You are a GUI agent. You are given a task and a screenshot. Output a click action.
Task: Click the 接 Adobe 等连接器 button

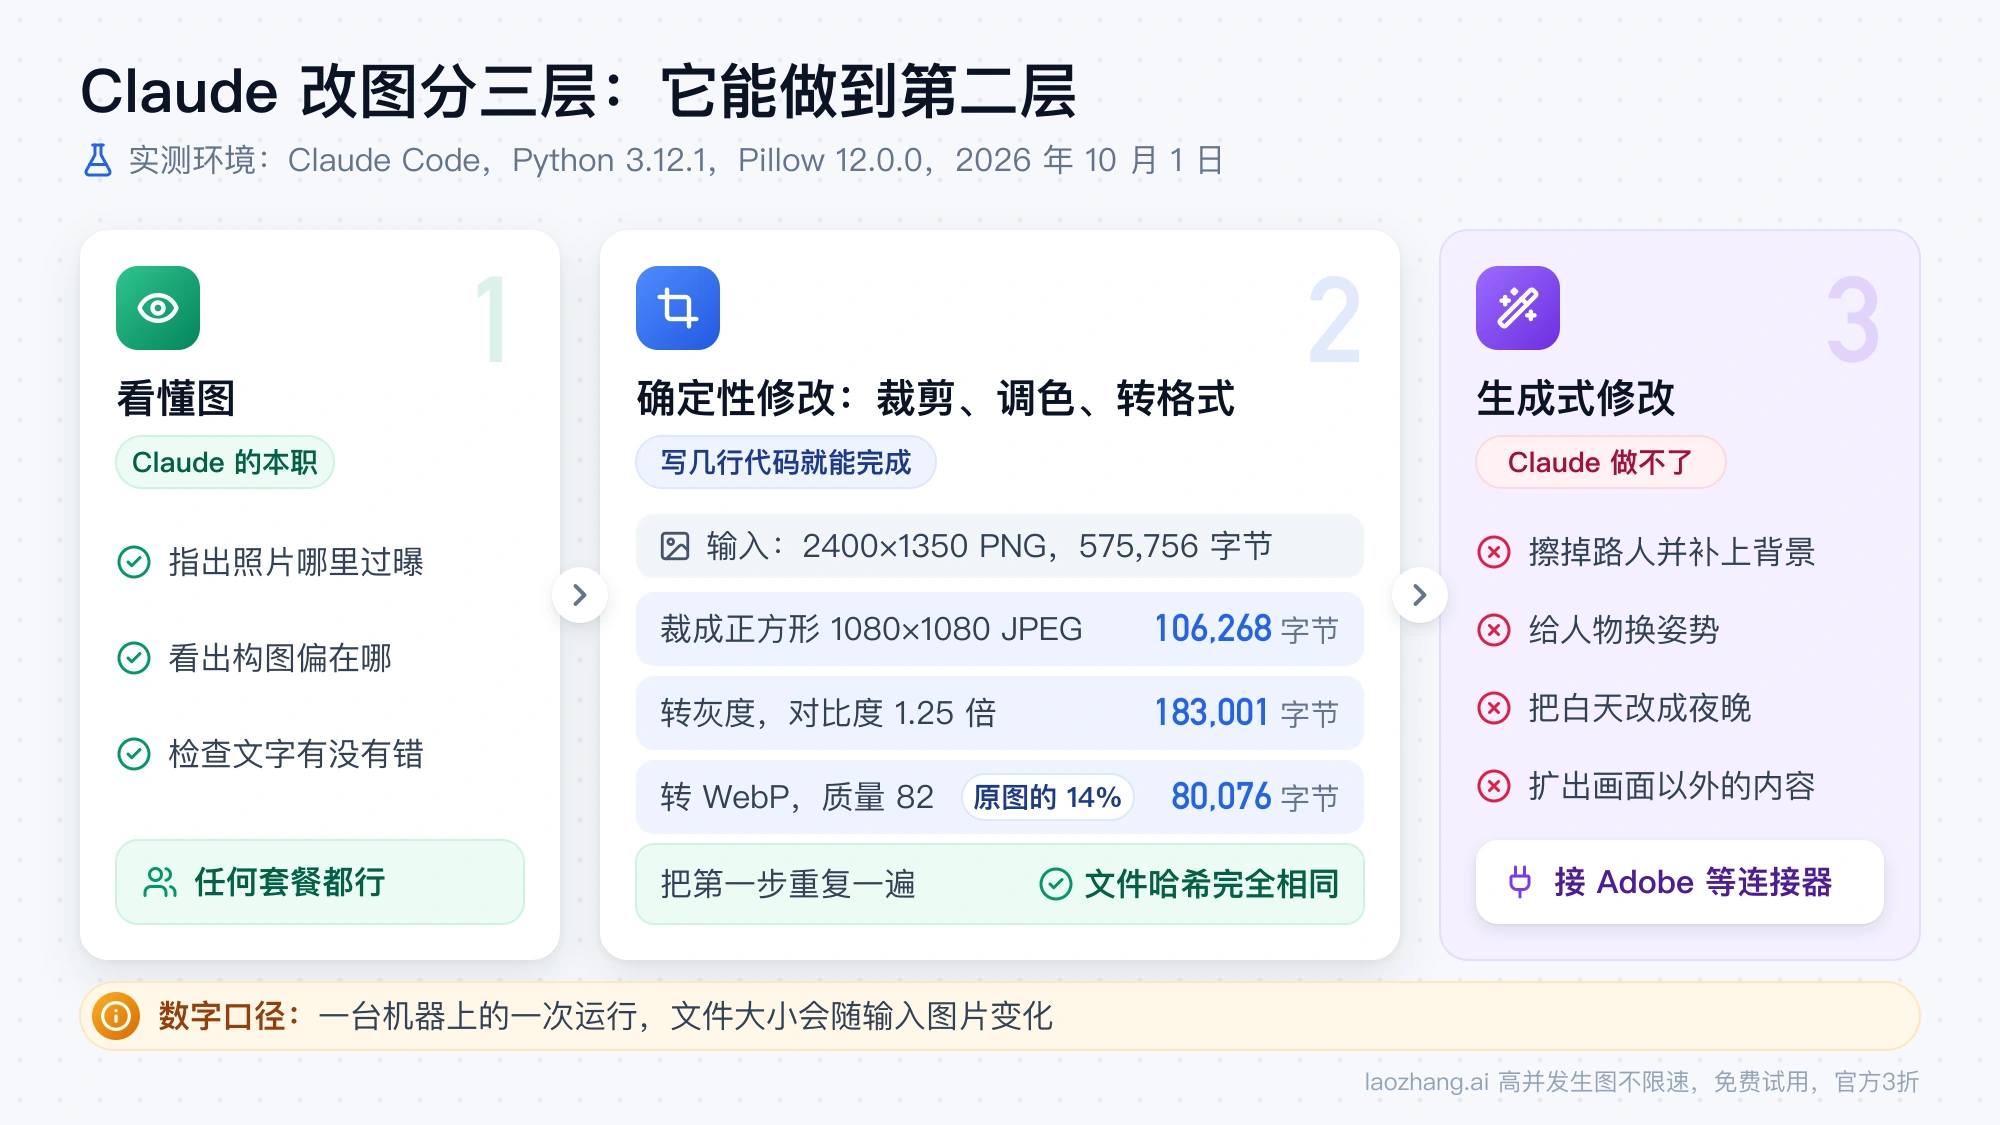click(1680, 882)
